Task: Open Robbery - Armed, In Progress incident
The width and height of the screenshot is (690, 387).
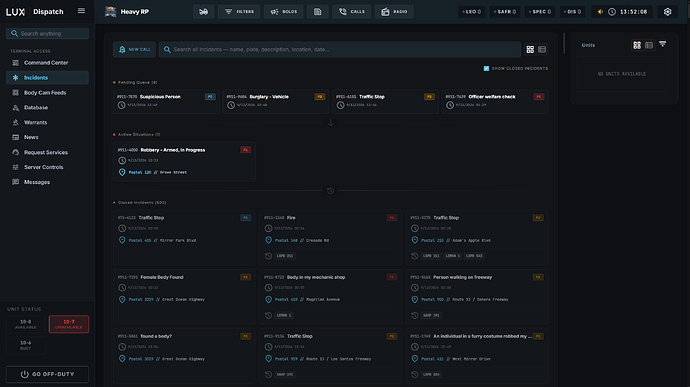Action: (184, 162)
